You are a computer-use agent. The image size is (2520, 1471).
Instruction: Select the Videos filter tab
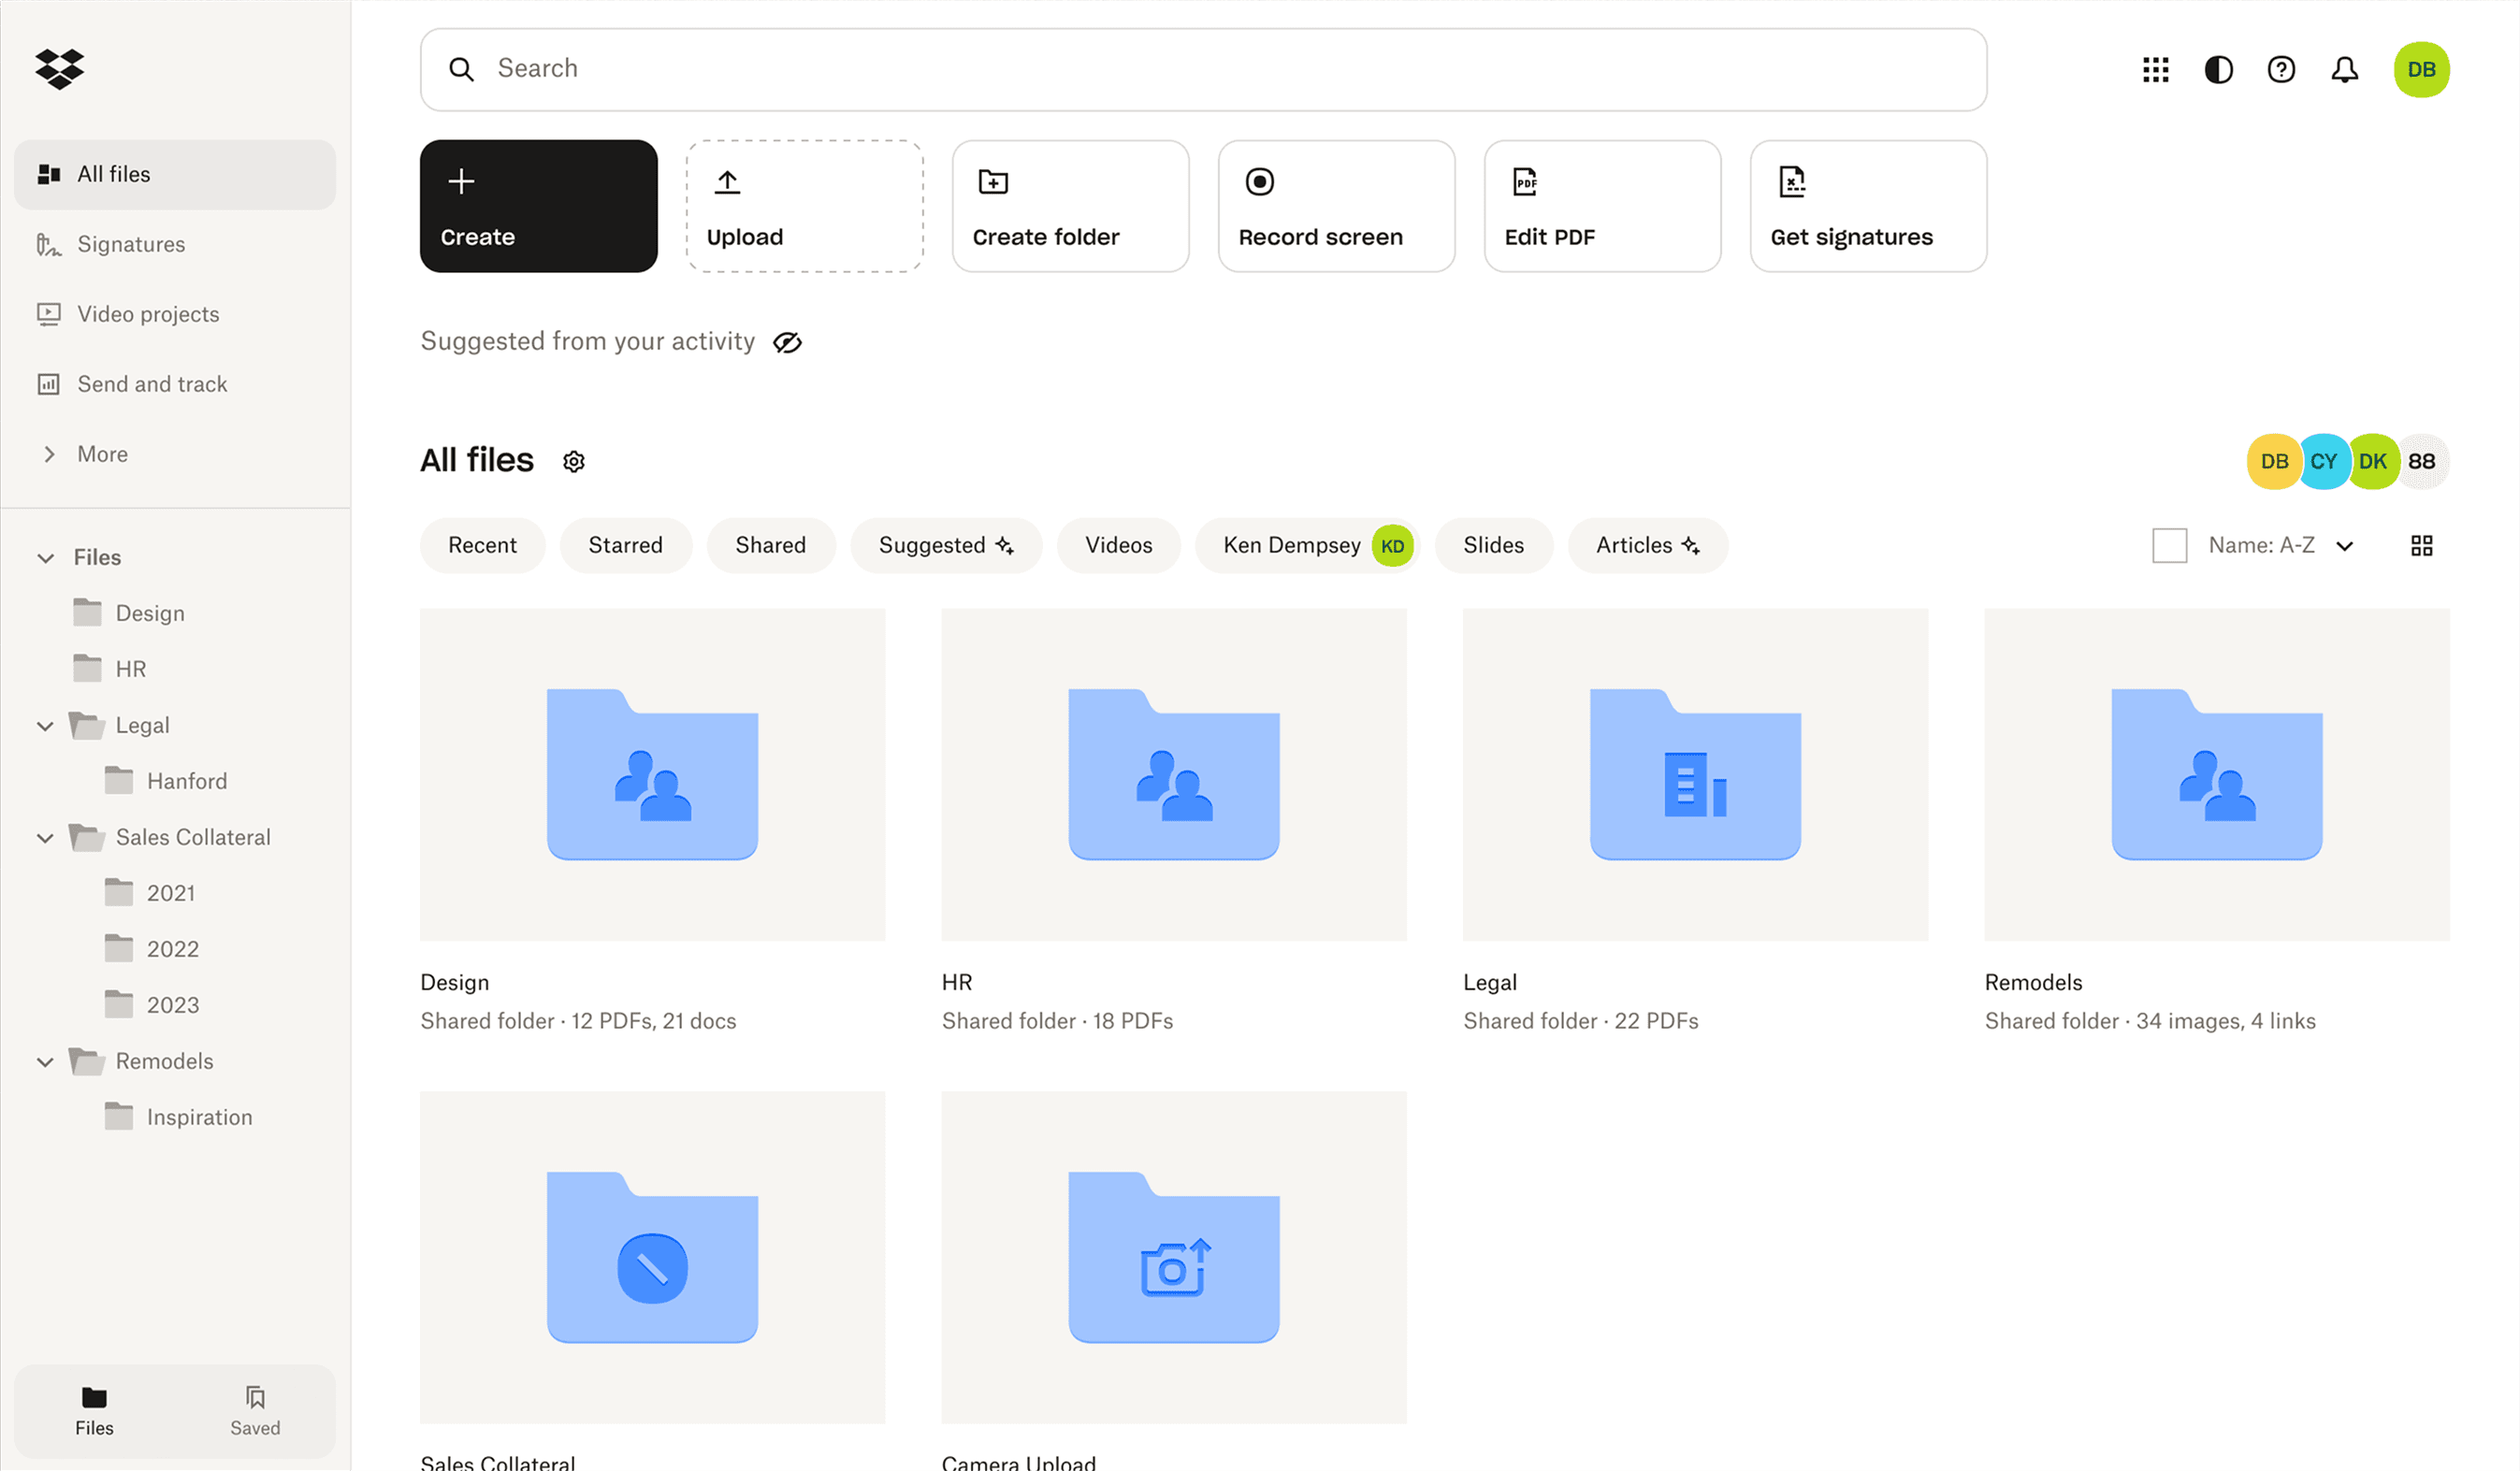tap(1118, 545)
